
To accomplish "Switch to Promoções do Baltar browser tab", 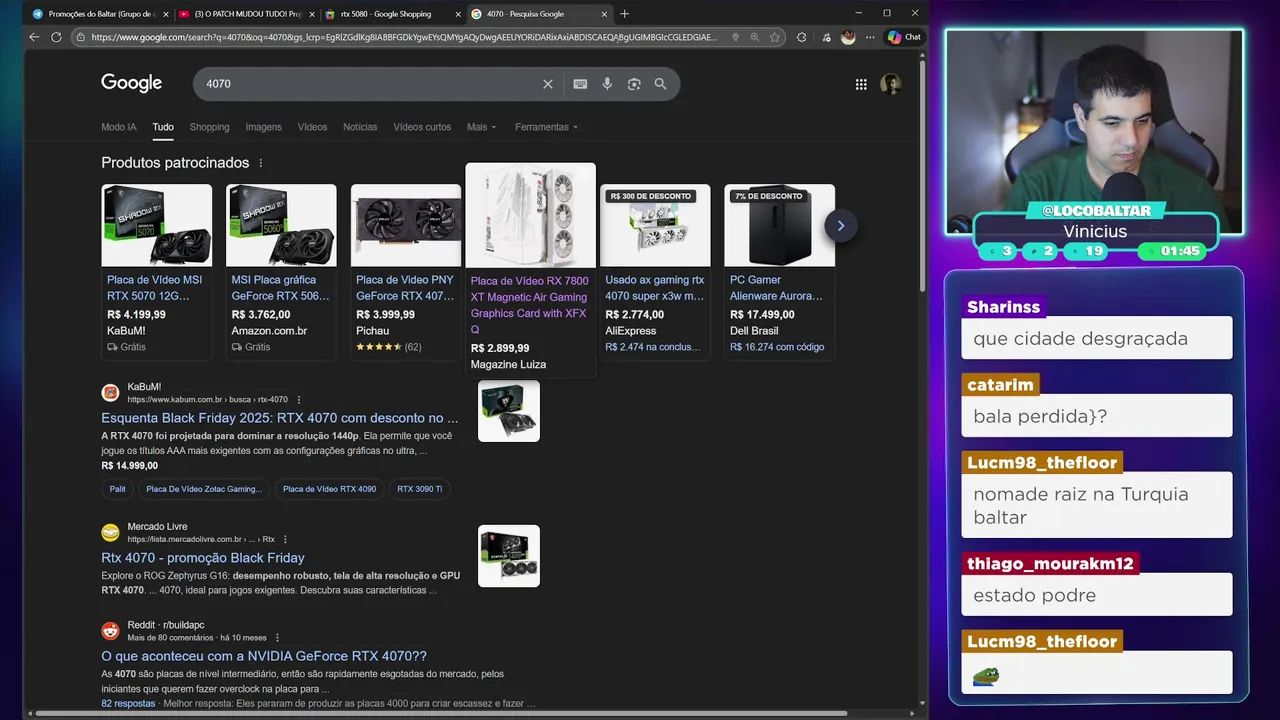I will pos(100,14).
